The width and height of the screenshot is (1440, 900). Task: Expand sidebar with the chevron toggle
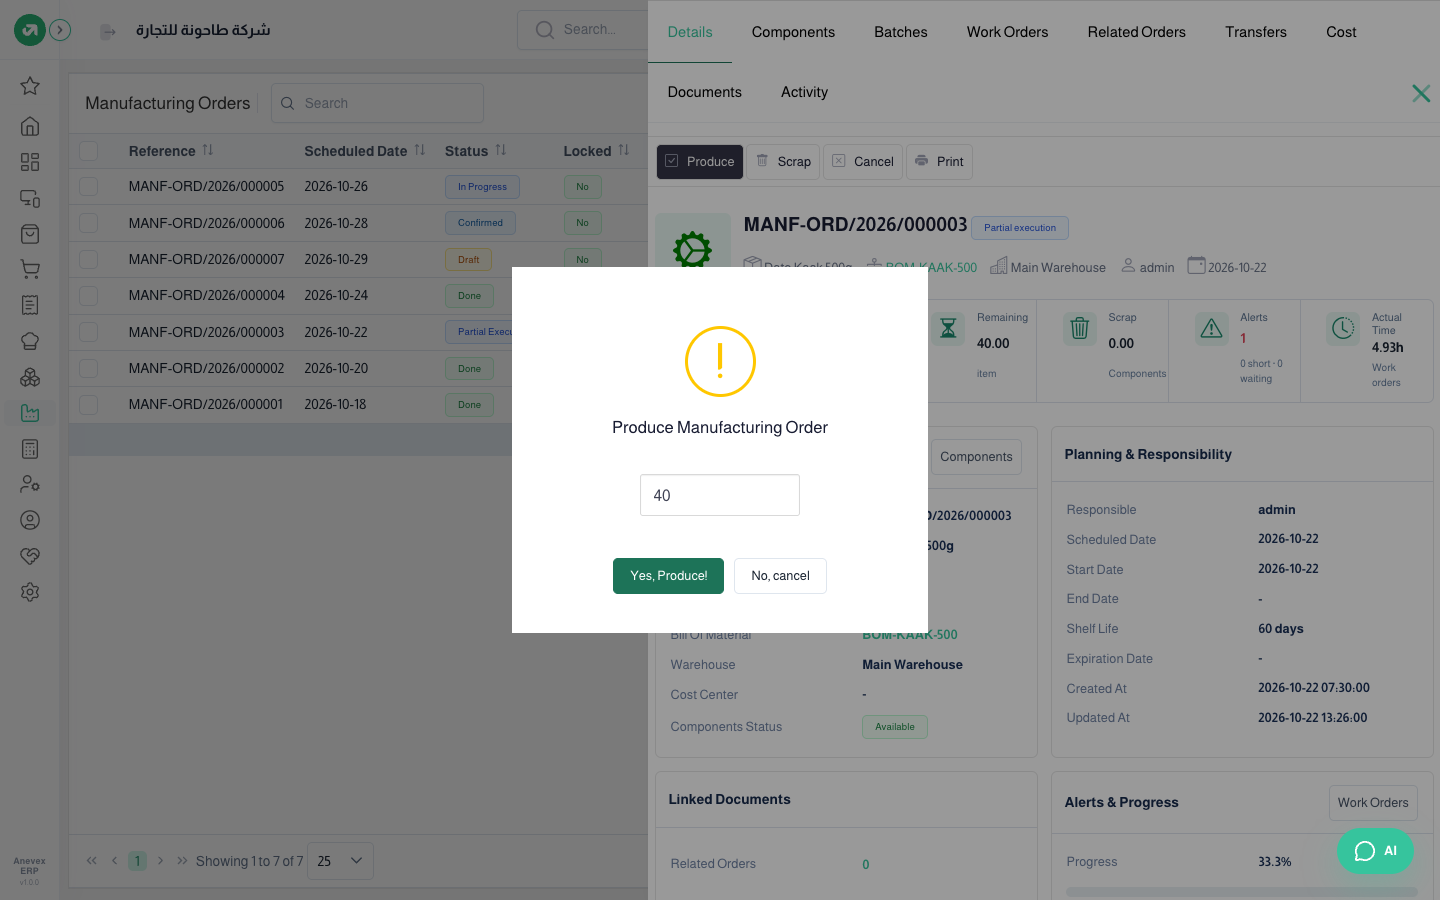[x=60, y=30]
